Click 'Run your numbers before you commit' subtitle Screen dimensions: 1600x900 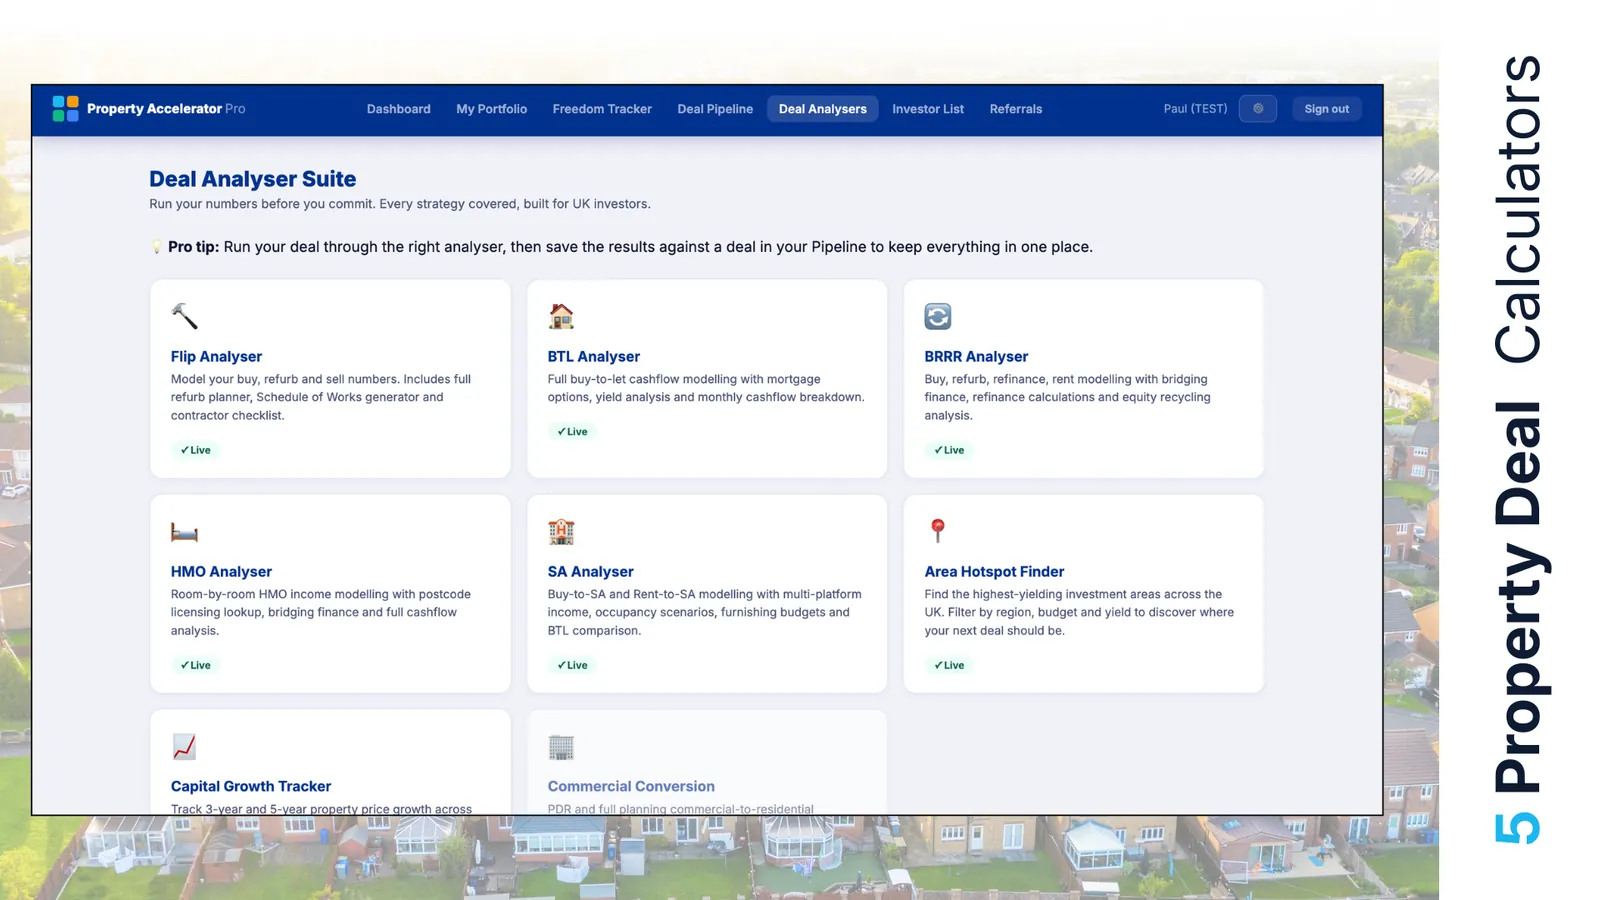pyautogui.click(x=400, y=204)
